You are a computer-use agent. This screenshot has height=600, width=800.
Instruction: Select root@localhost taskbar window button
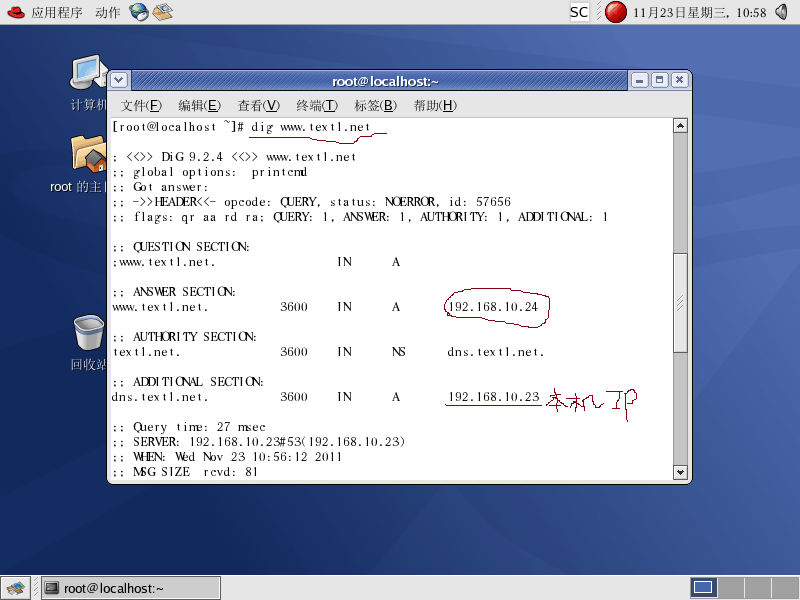130,588
